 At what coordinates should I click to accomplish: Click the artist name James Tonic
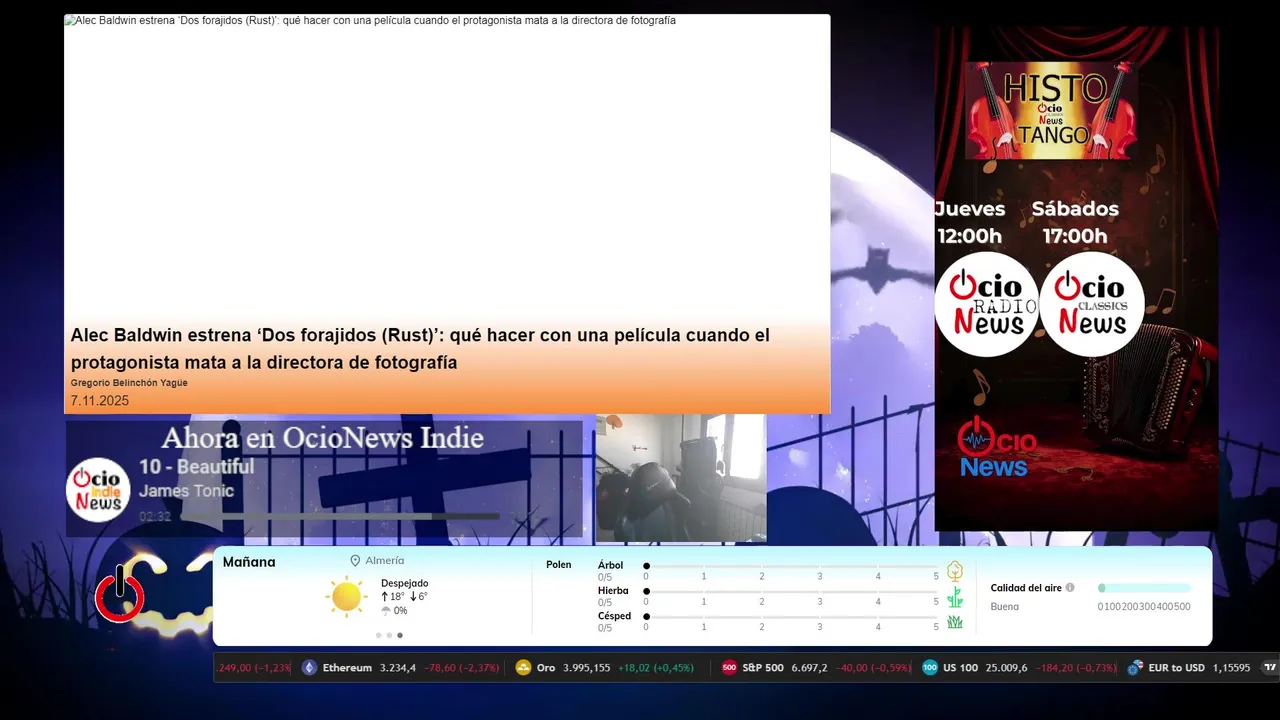(x=186, y=491)
